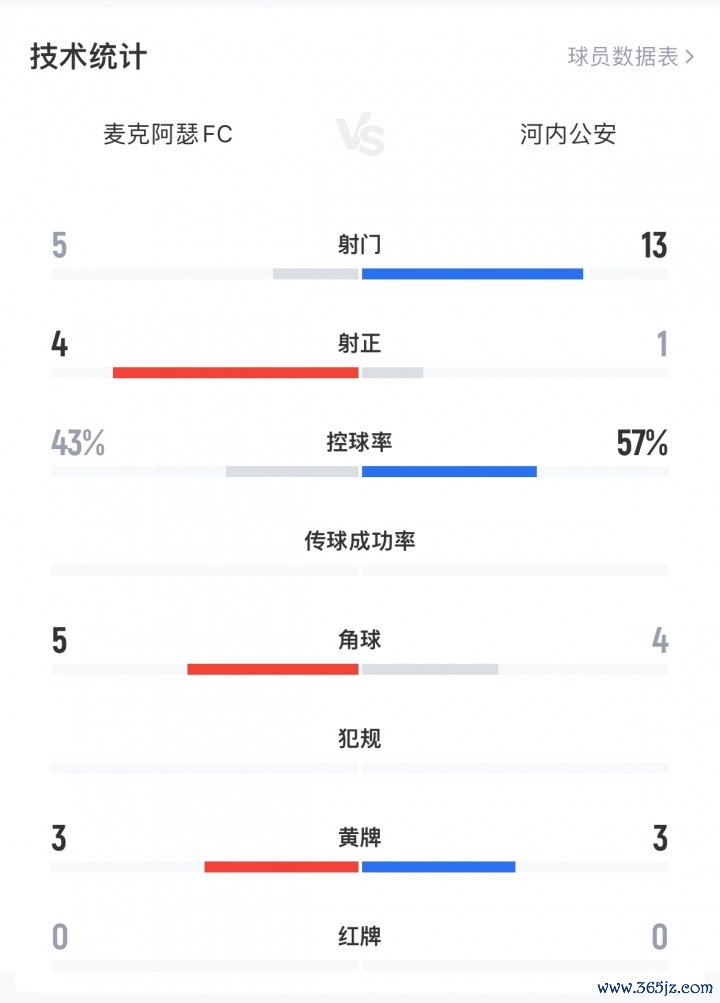Click the blue 控球率 57% bar
This screenshot has height=1003, width=720.
pyautogui.click(x=449, y=471)
